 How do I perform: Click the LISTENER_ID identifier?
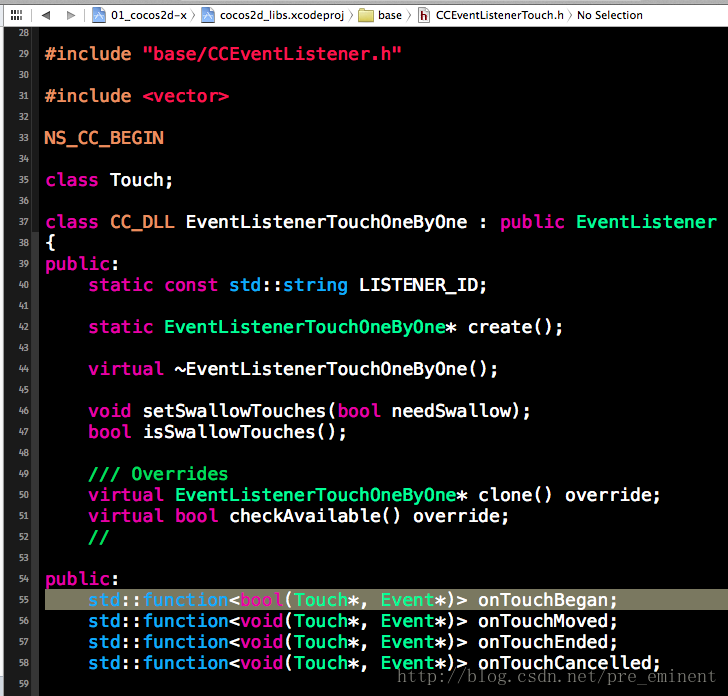coord(418,285)
